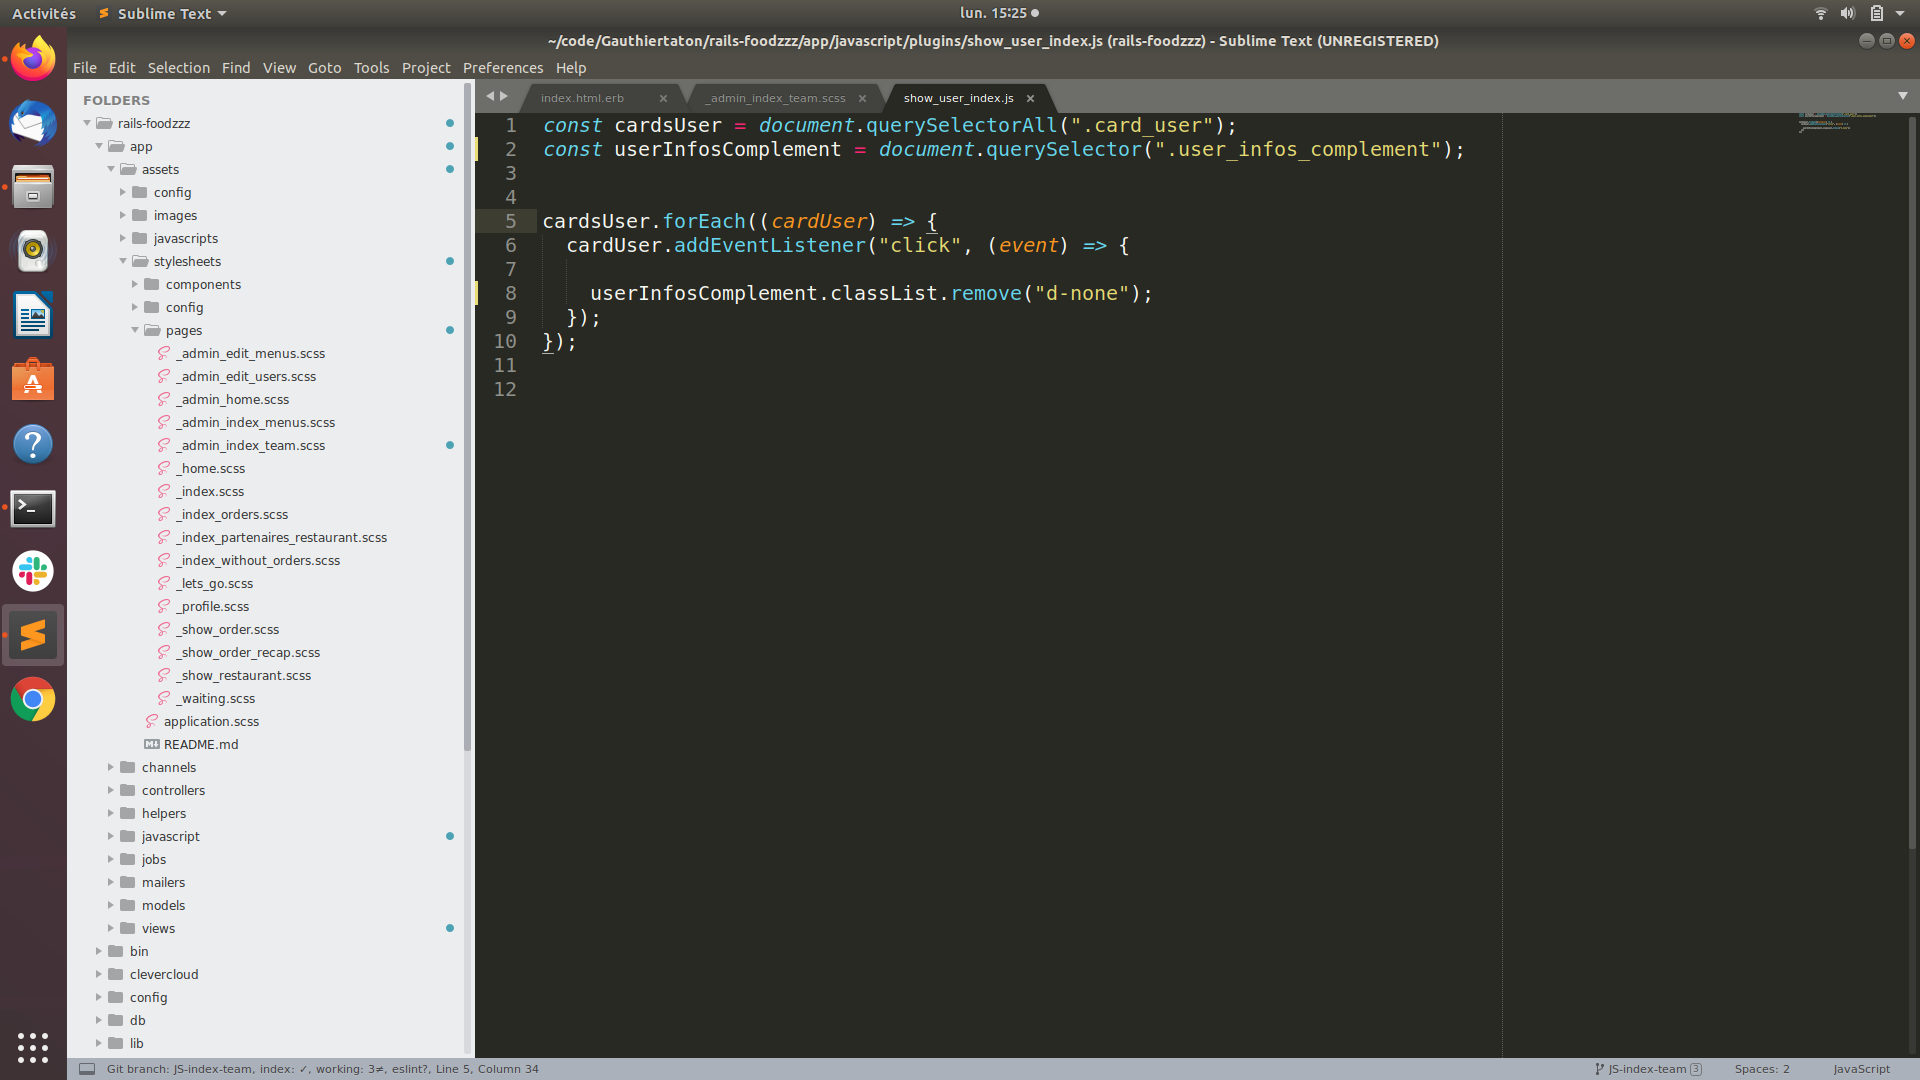Collapse the pages folder

[x=135, y=330]
